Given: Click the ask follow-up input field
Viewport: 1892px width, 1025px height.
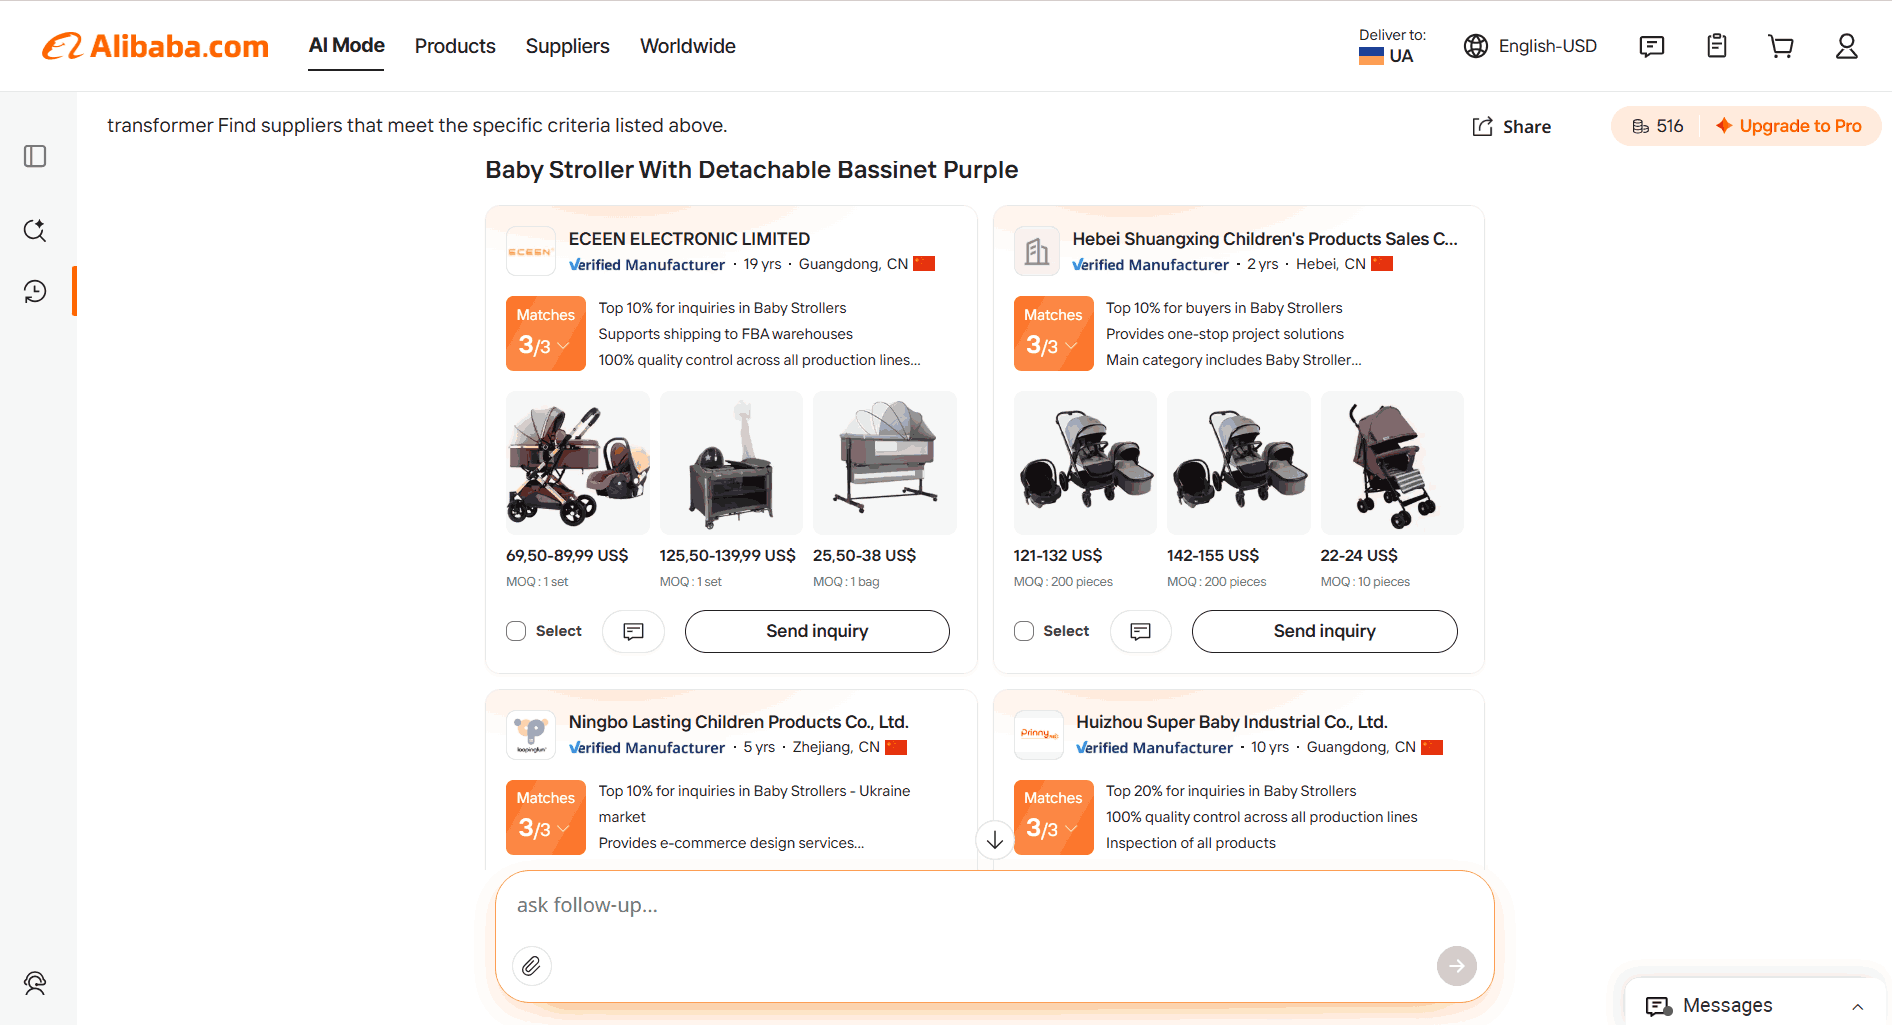Looking at the screenshot, I should (995, 906).
